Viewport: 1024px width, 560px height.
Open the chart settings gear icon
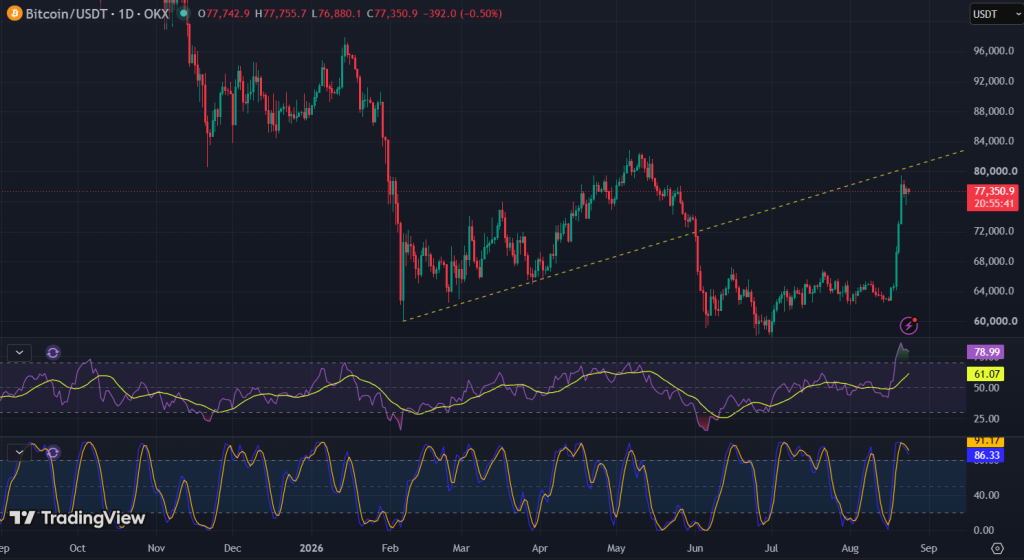(x=997, y=548)
